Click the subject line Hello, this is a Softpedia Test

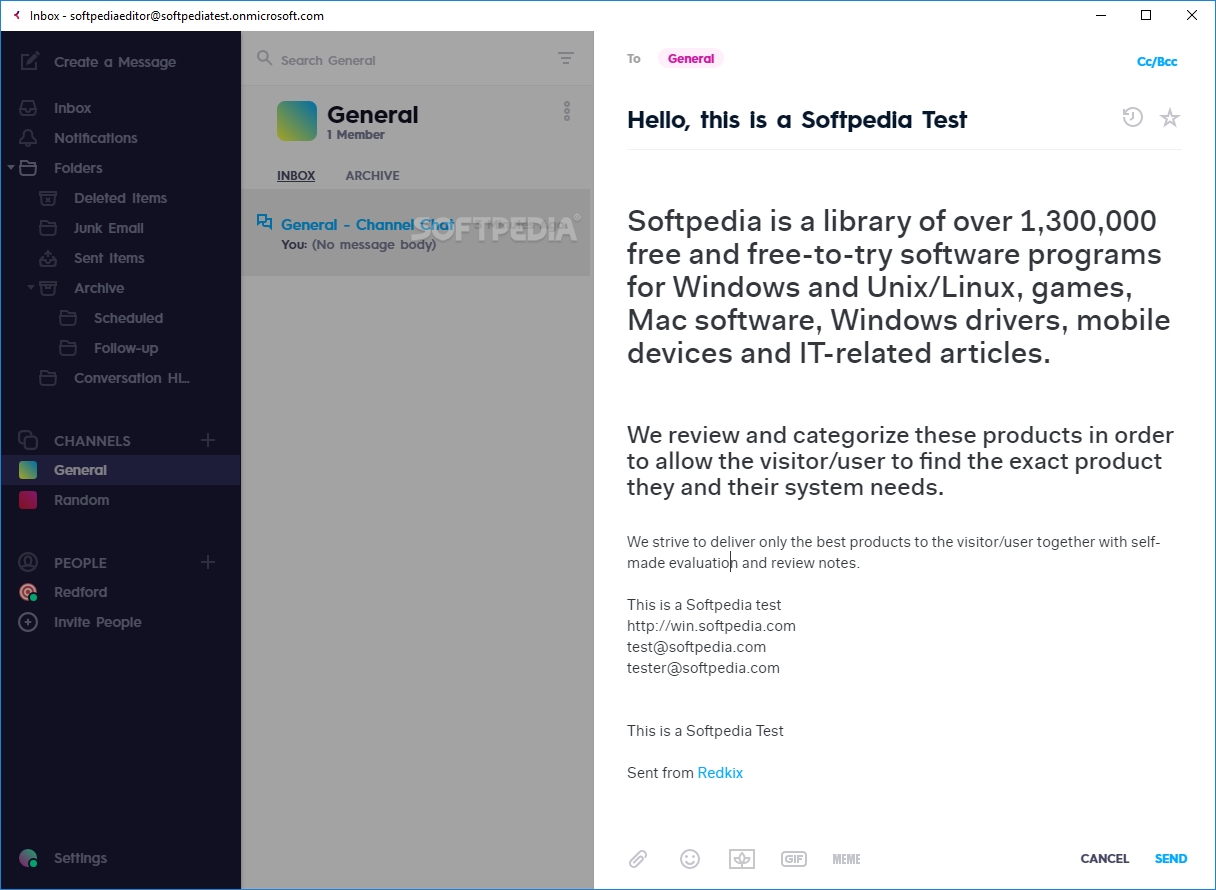coord(797,120)
